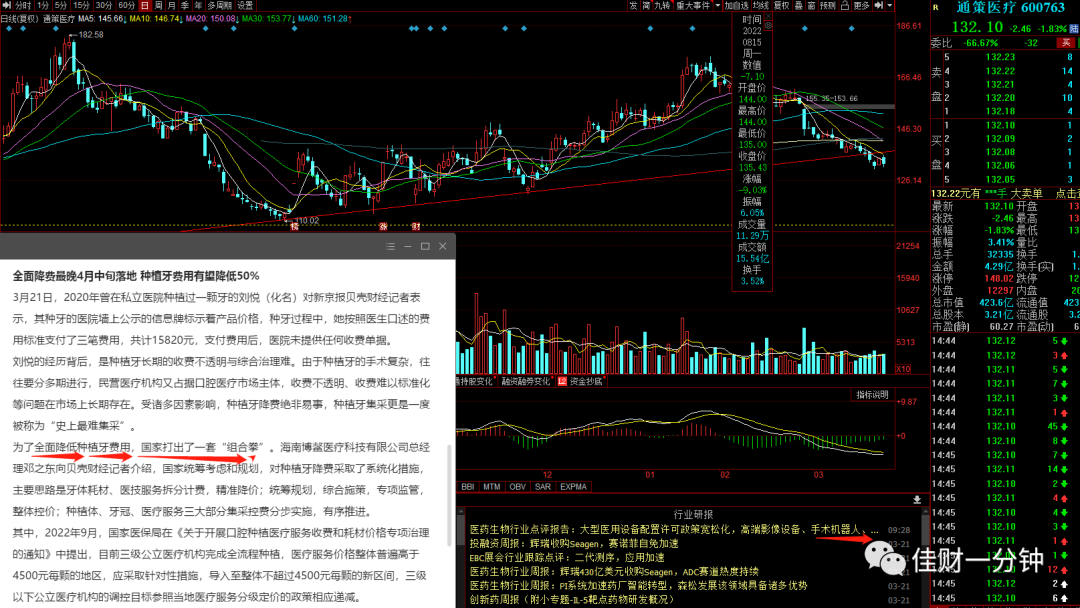1080x608 pixels.
Task: Select the 30分 period
Action: coord(104,5)
